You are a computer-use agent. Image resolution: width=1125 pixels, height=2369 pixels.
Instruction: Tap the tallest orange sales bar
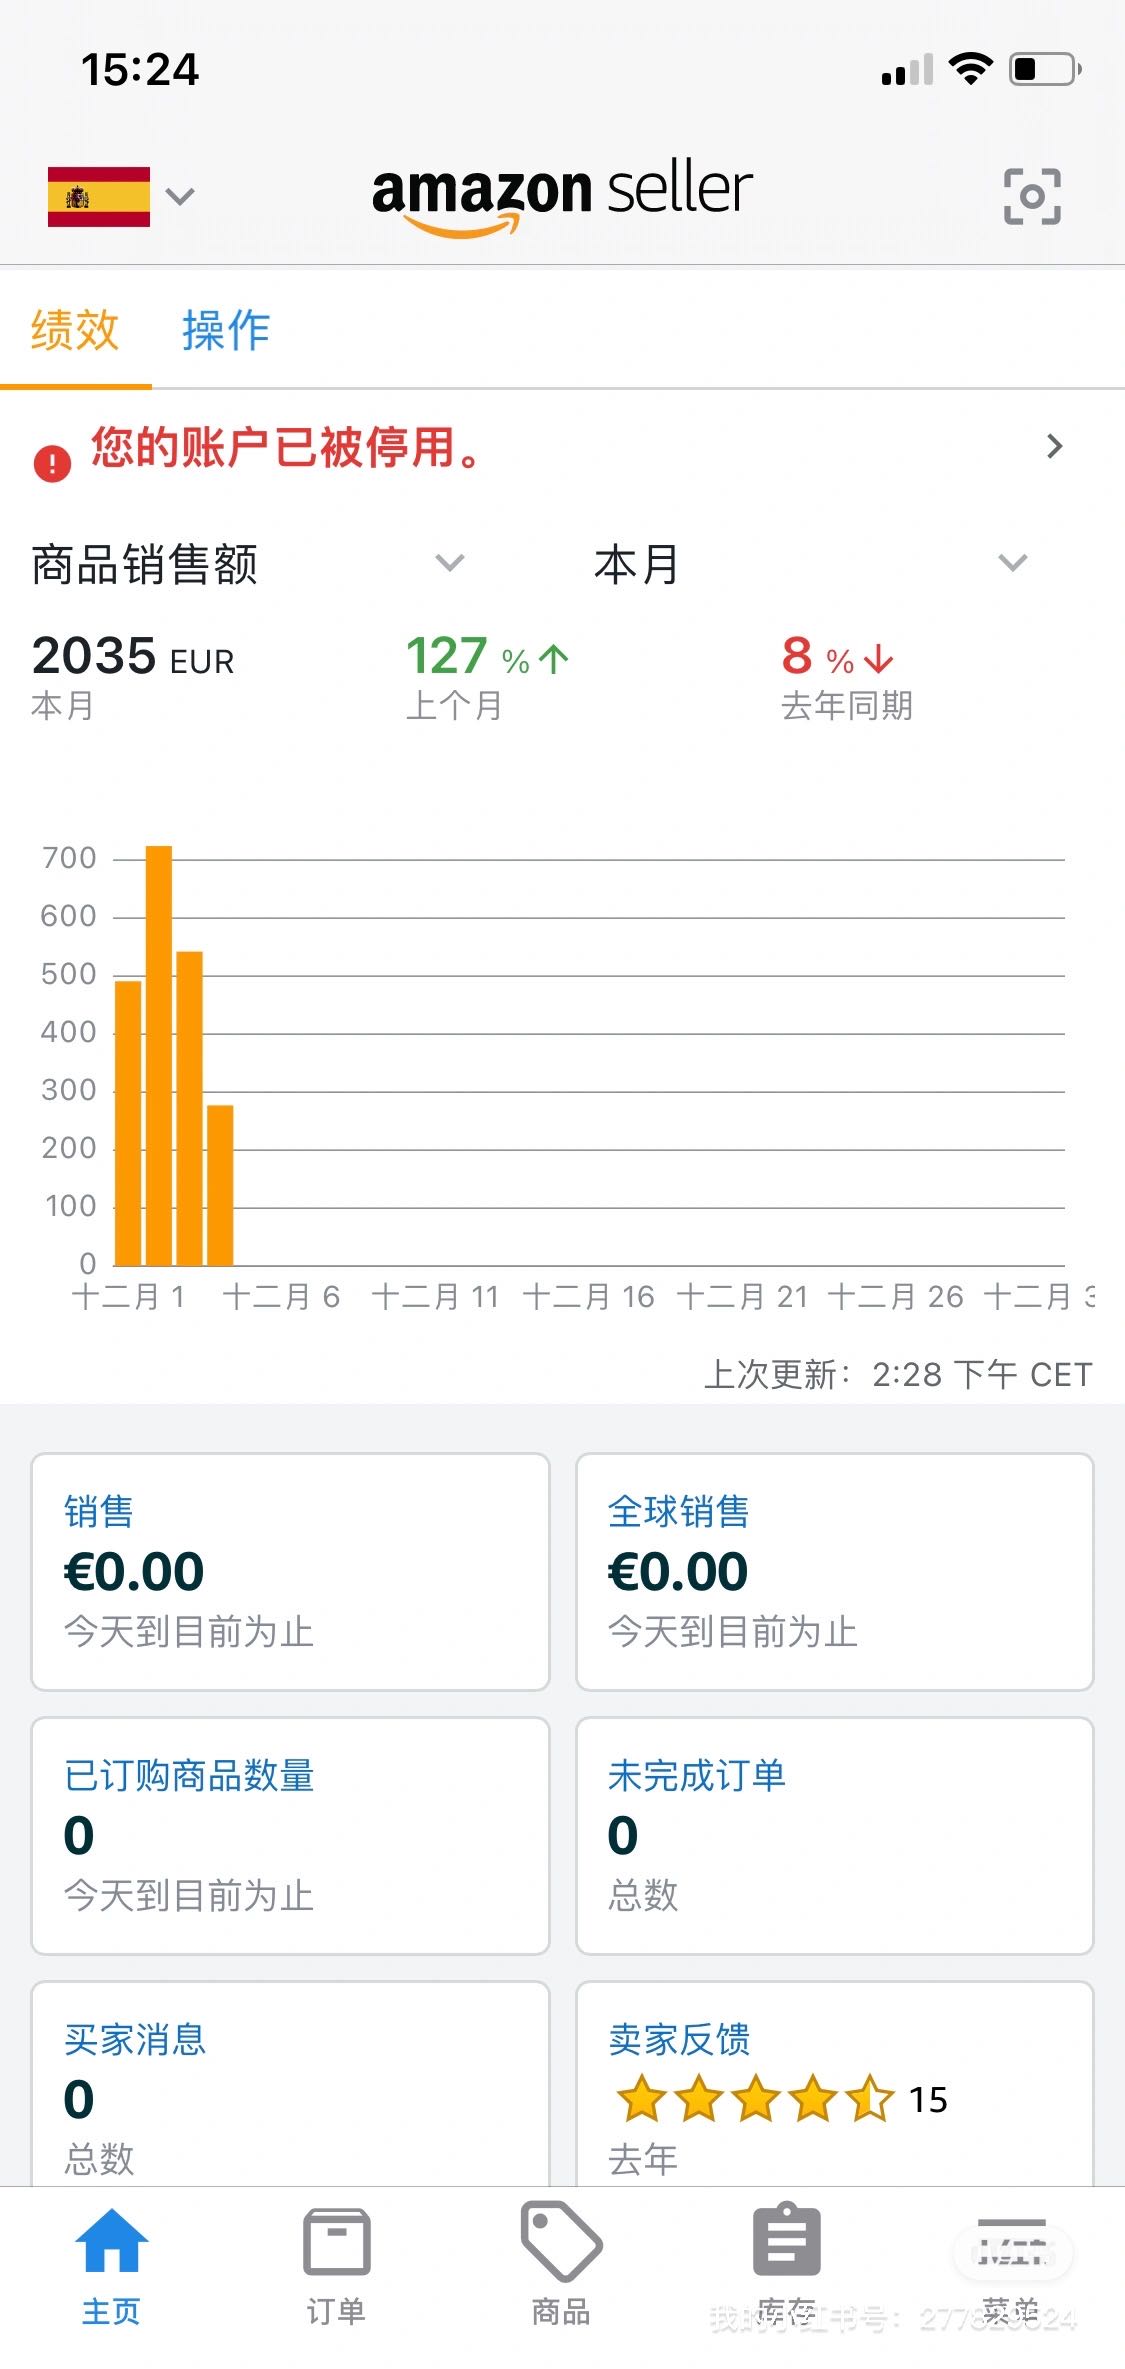point(159,1055)
